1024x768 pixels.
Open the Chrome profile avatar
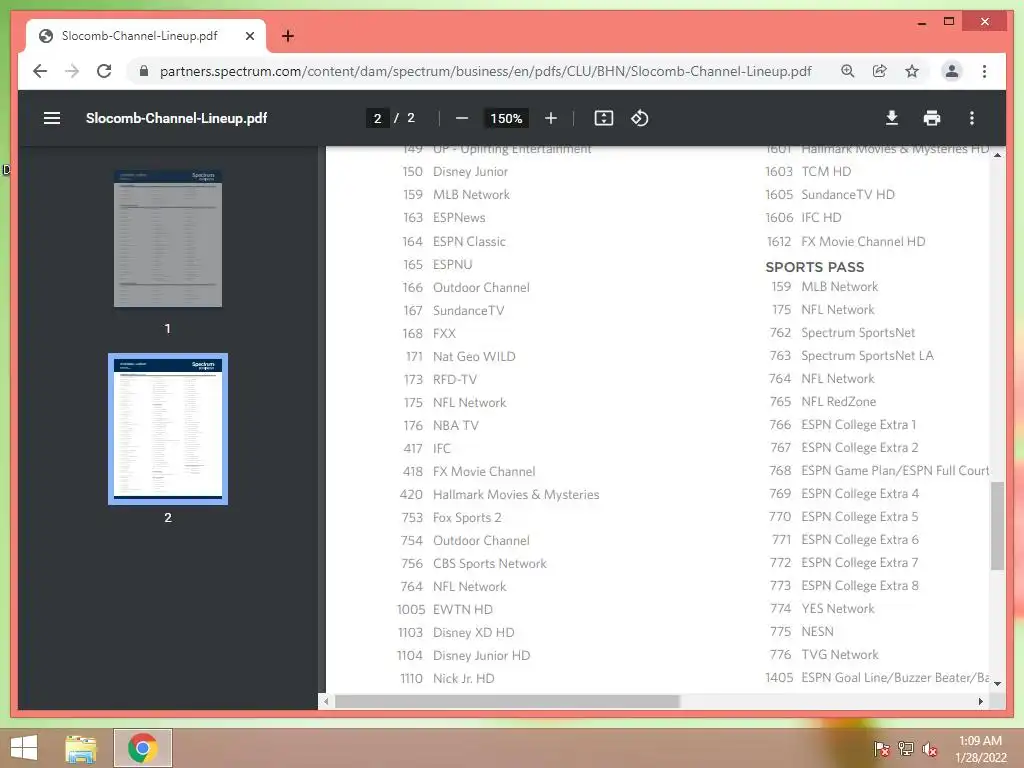tap(952, 71)
